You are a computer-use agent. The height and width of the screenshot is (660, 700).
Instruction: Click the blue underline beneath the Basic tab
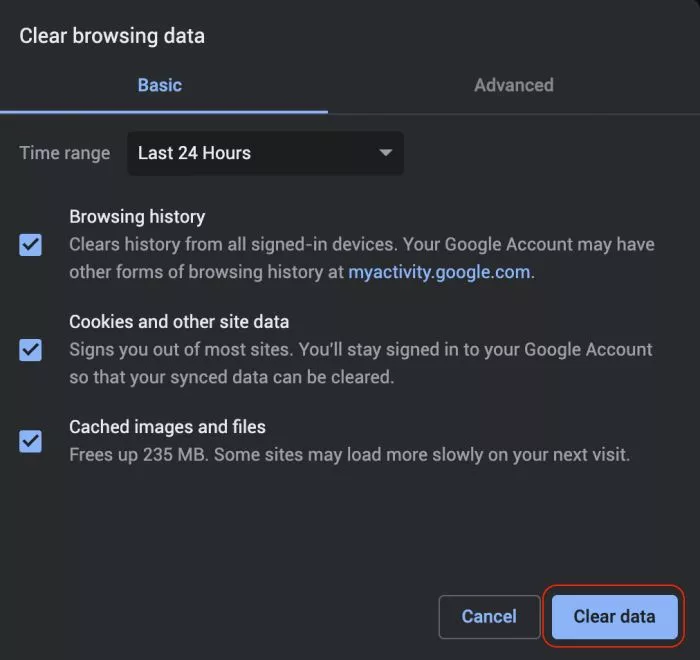(164, 112)
